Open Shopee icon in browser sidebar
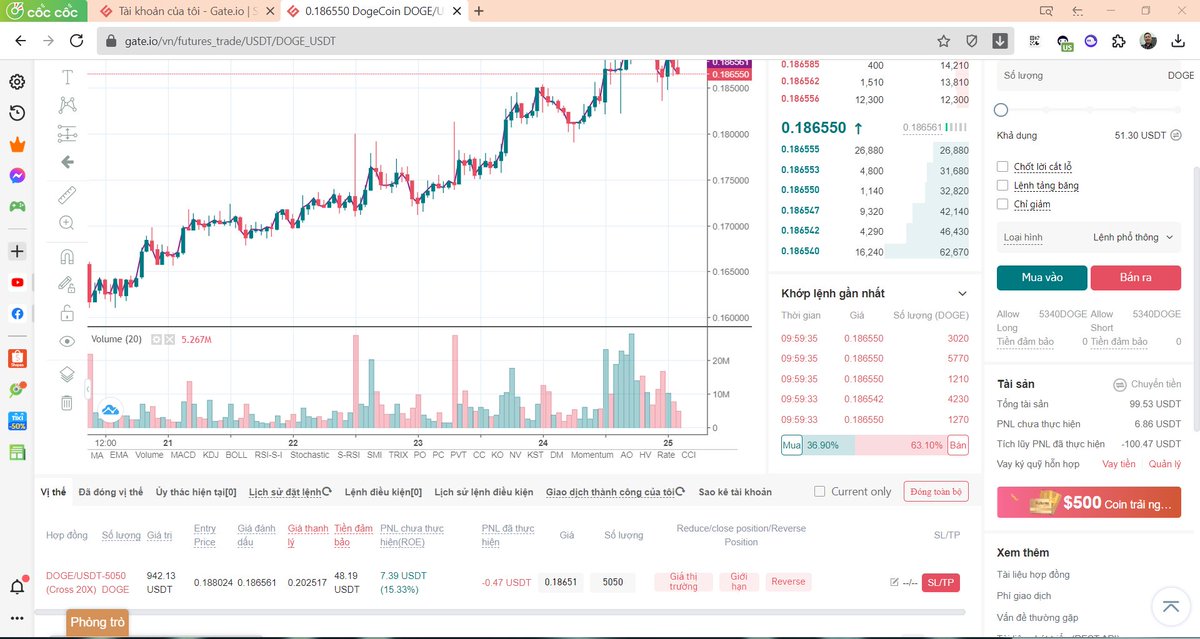The image size is (1200, 639). point(17,357)
